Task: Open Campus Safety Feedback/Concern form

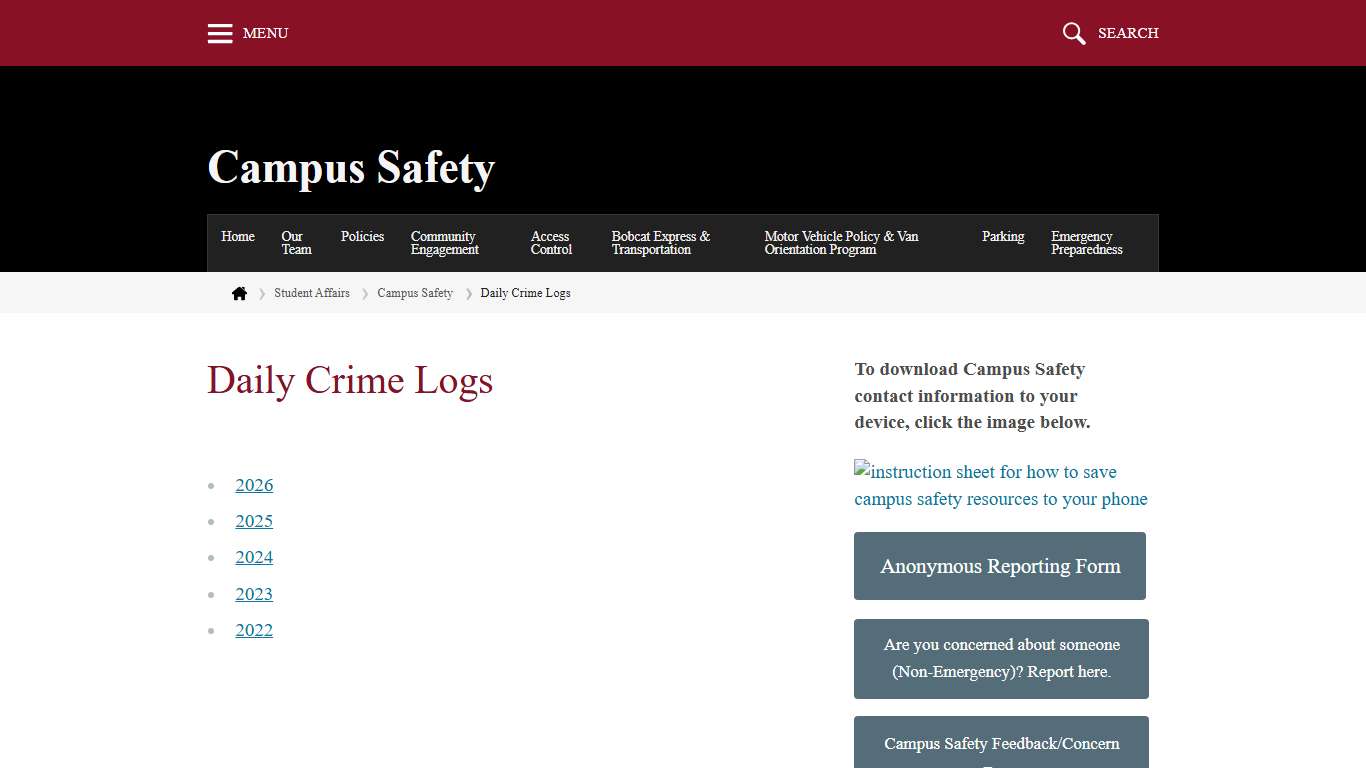Action: [1000, 744]
